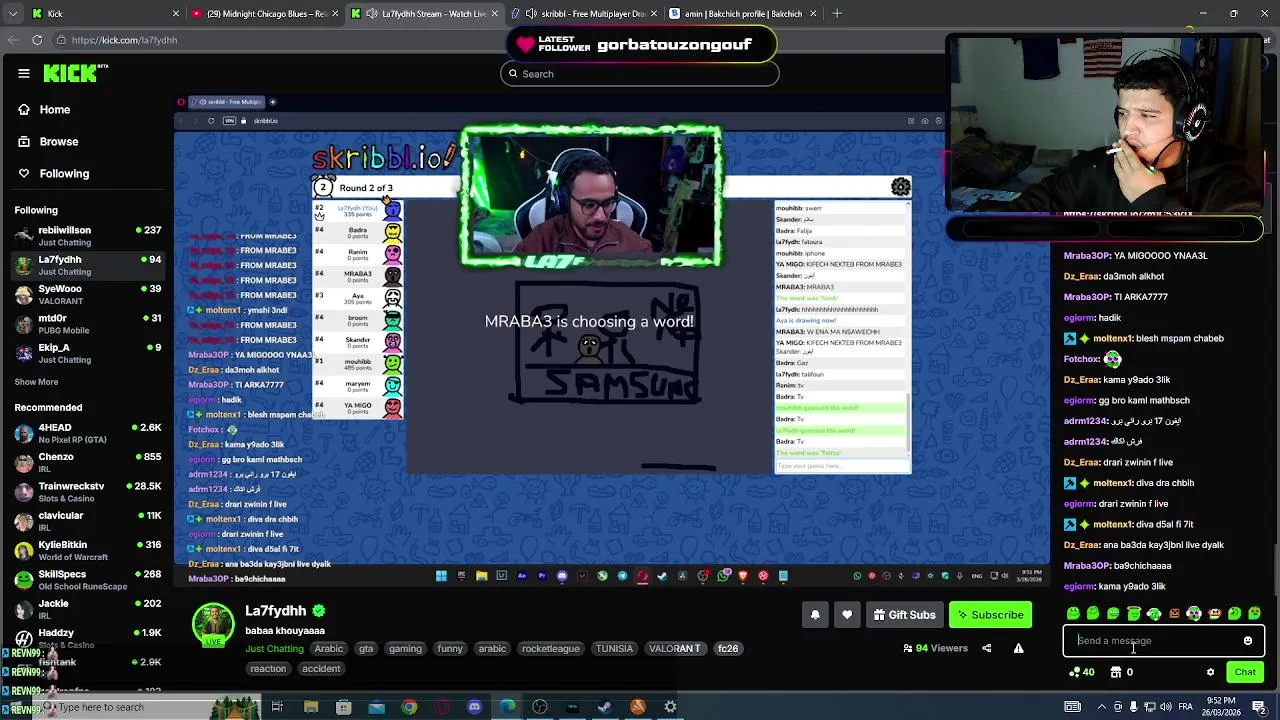Click the green Subscribe button

click(x=989, y=615)
